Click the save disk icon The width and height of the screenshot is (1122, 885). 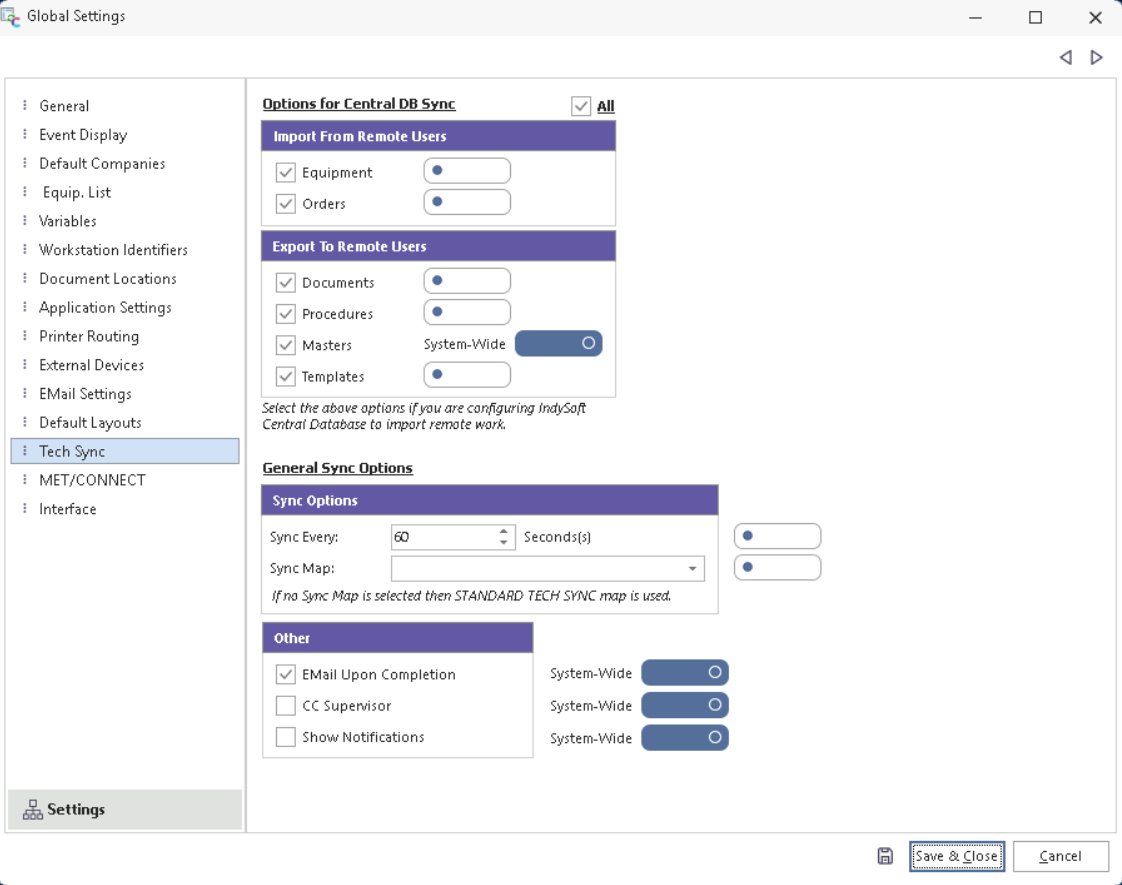coord(885,856)
